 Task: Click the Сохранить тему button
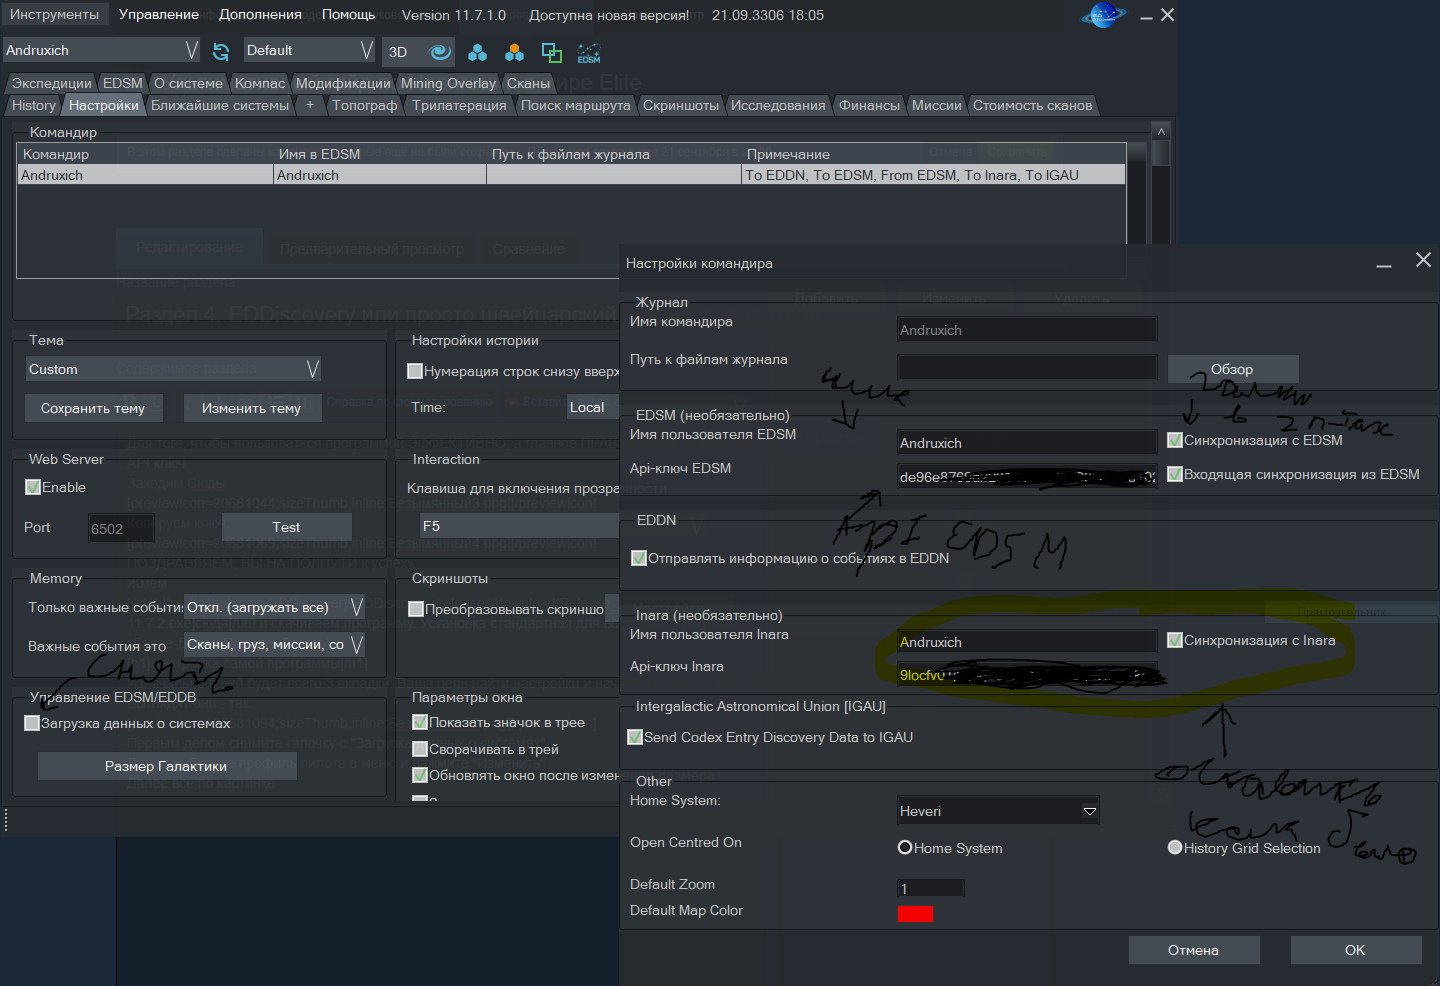point(93,408)
